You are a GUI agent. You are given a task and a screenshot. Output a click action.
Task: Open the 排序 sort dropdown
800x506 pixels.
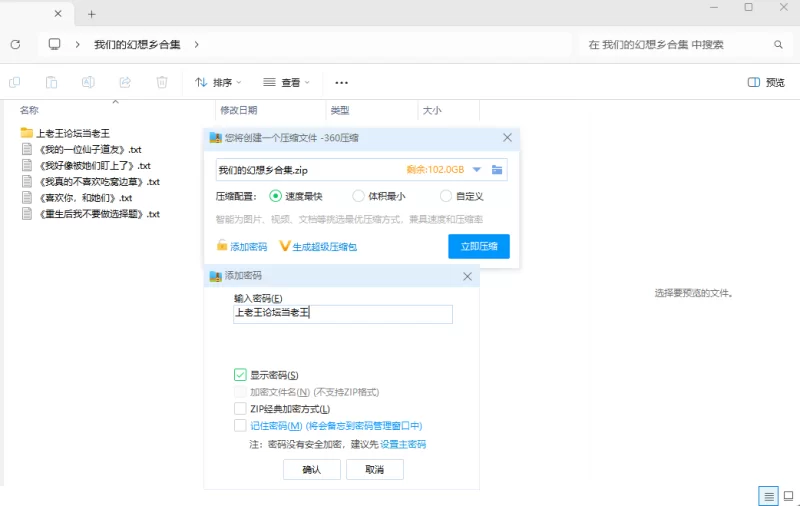pos(218,83)
